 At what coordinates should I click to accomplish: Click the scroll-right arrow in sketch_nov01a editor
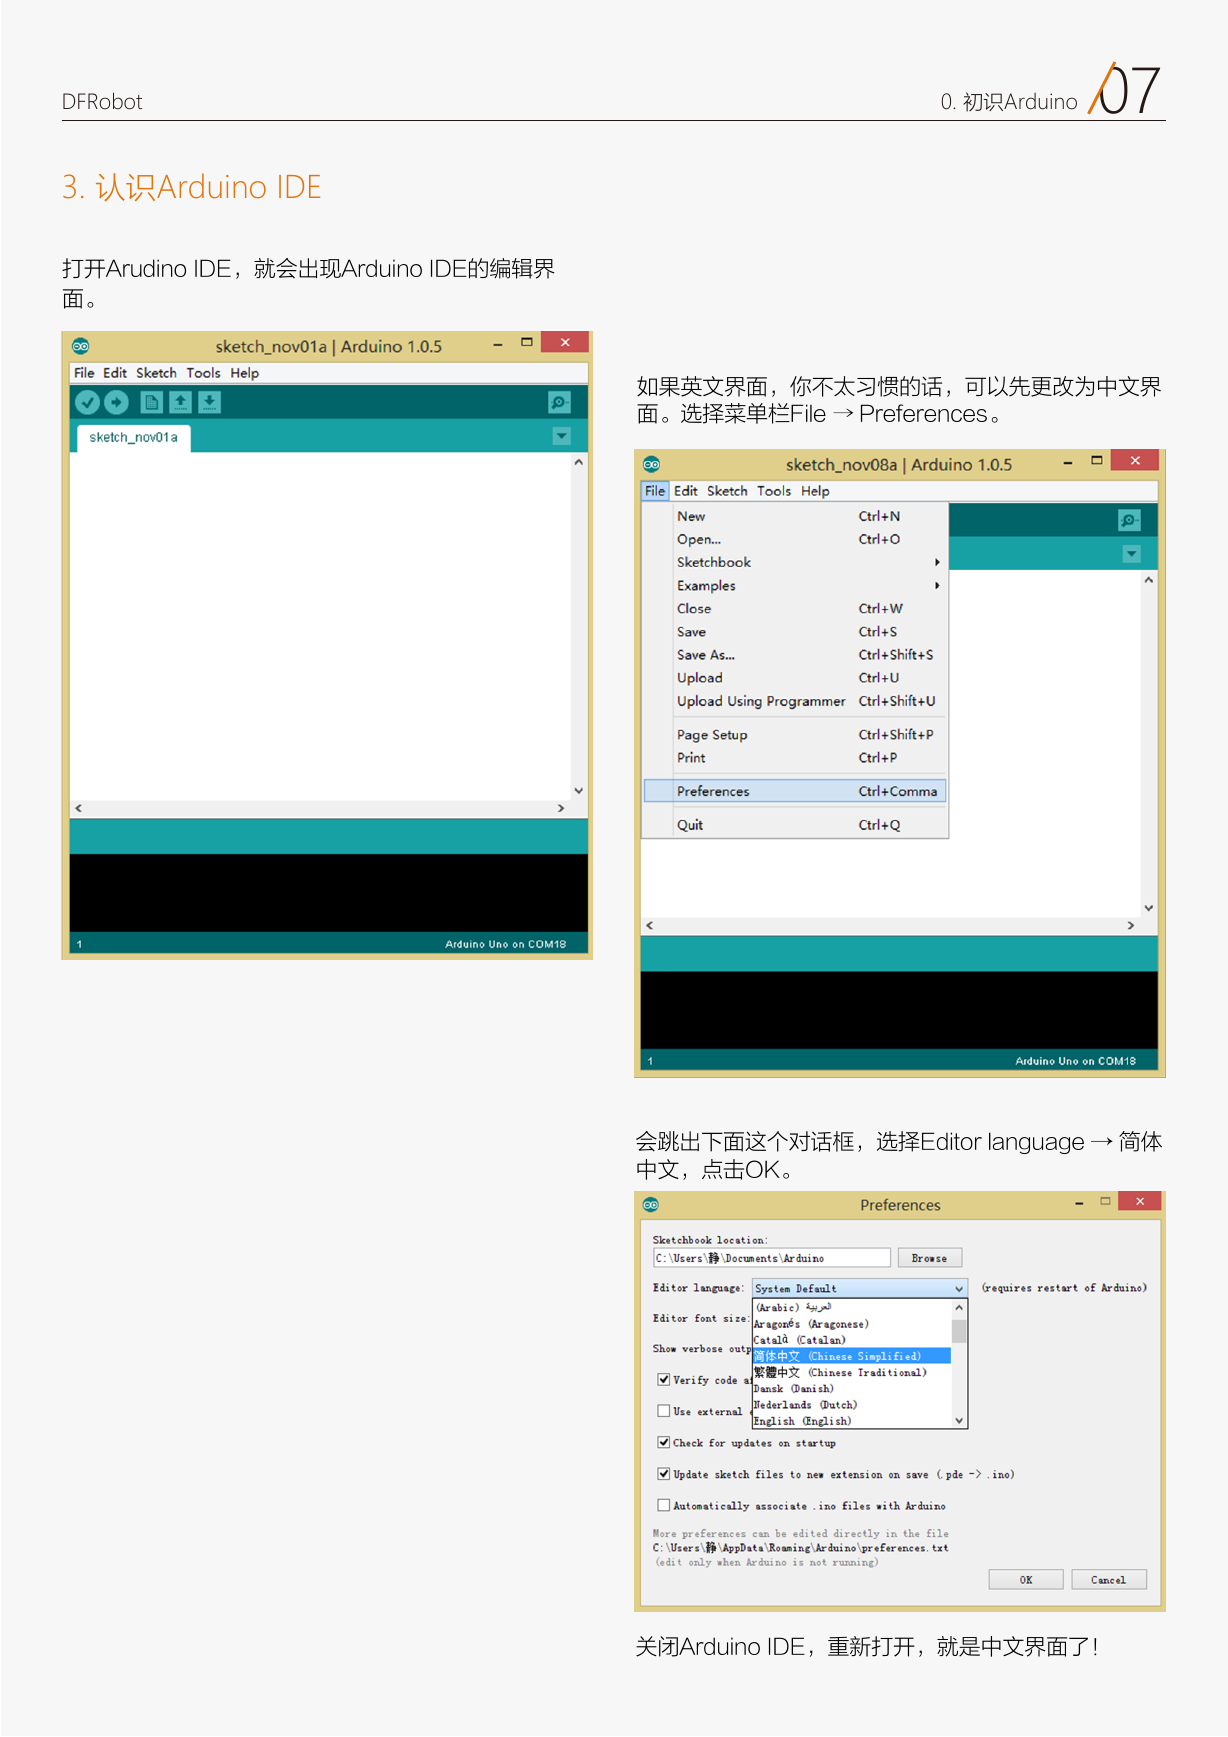[x=561, y=808]
